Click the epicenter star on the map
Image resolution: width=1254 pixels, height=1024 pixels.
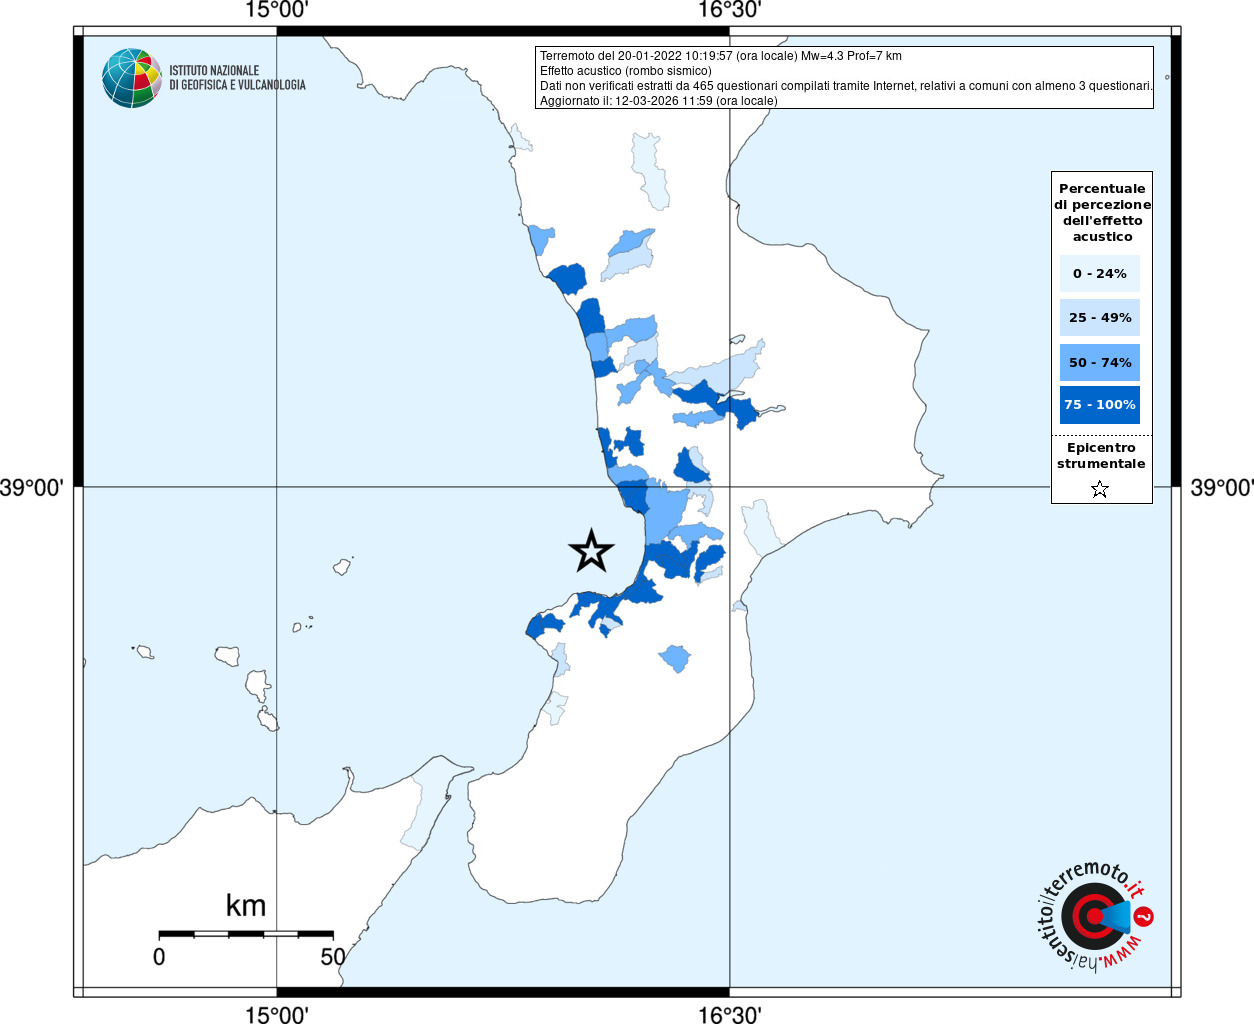591,551
